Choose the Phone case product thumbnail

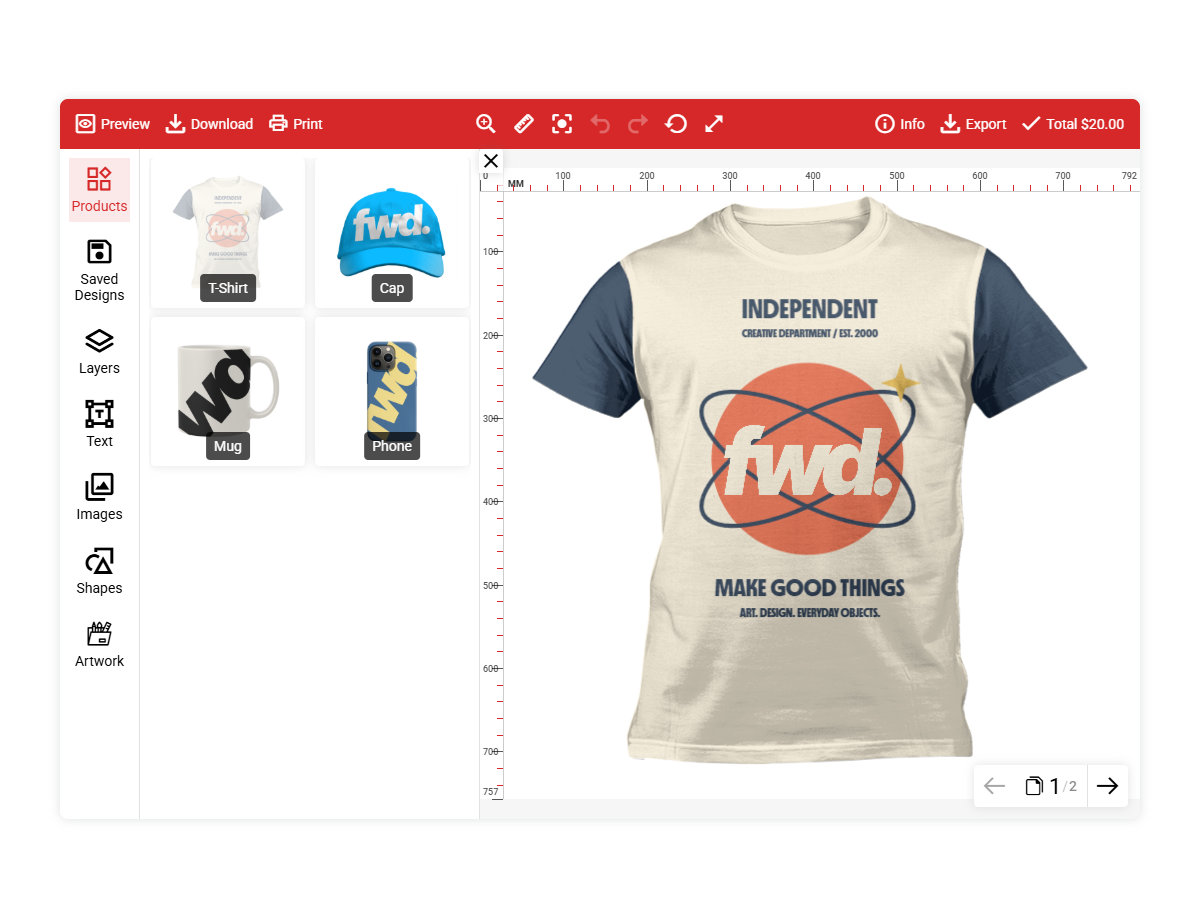(x=392, y=391)
